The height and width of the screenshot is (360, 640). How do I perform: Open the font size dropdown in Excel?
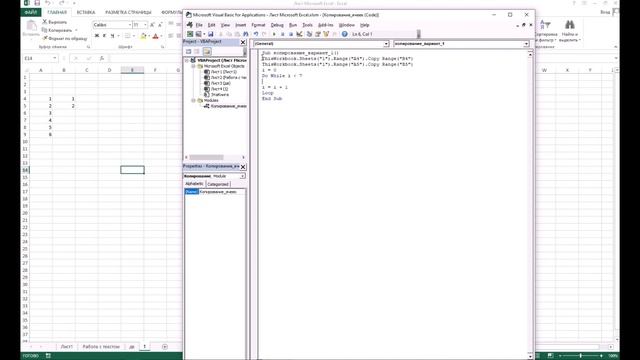pos(145,25)
